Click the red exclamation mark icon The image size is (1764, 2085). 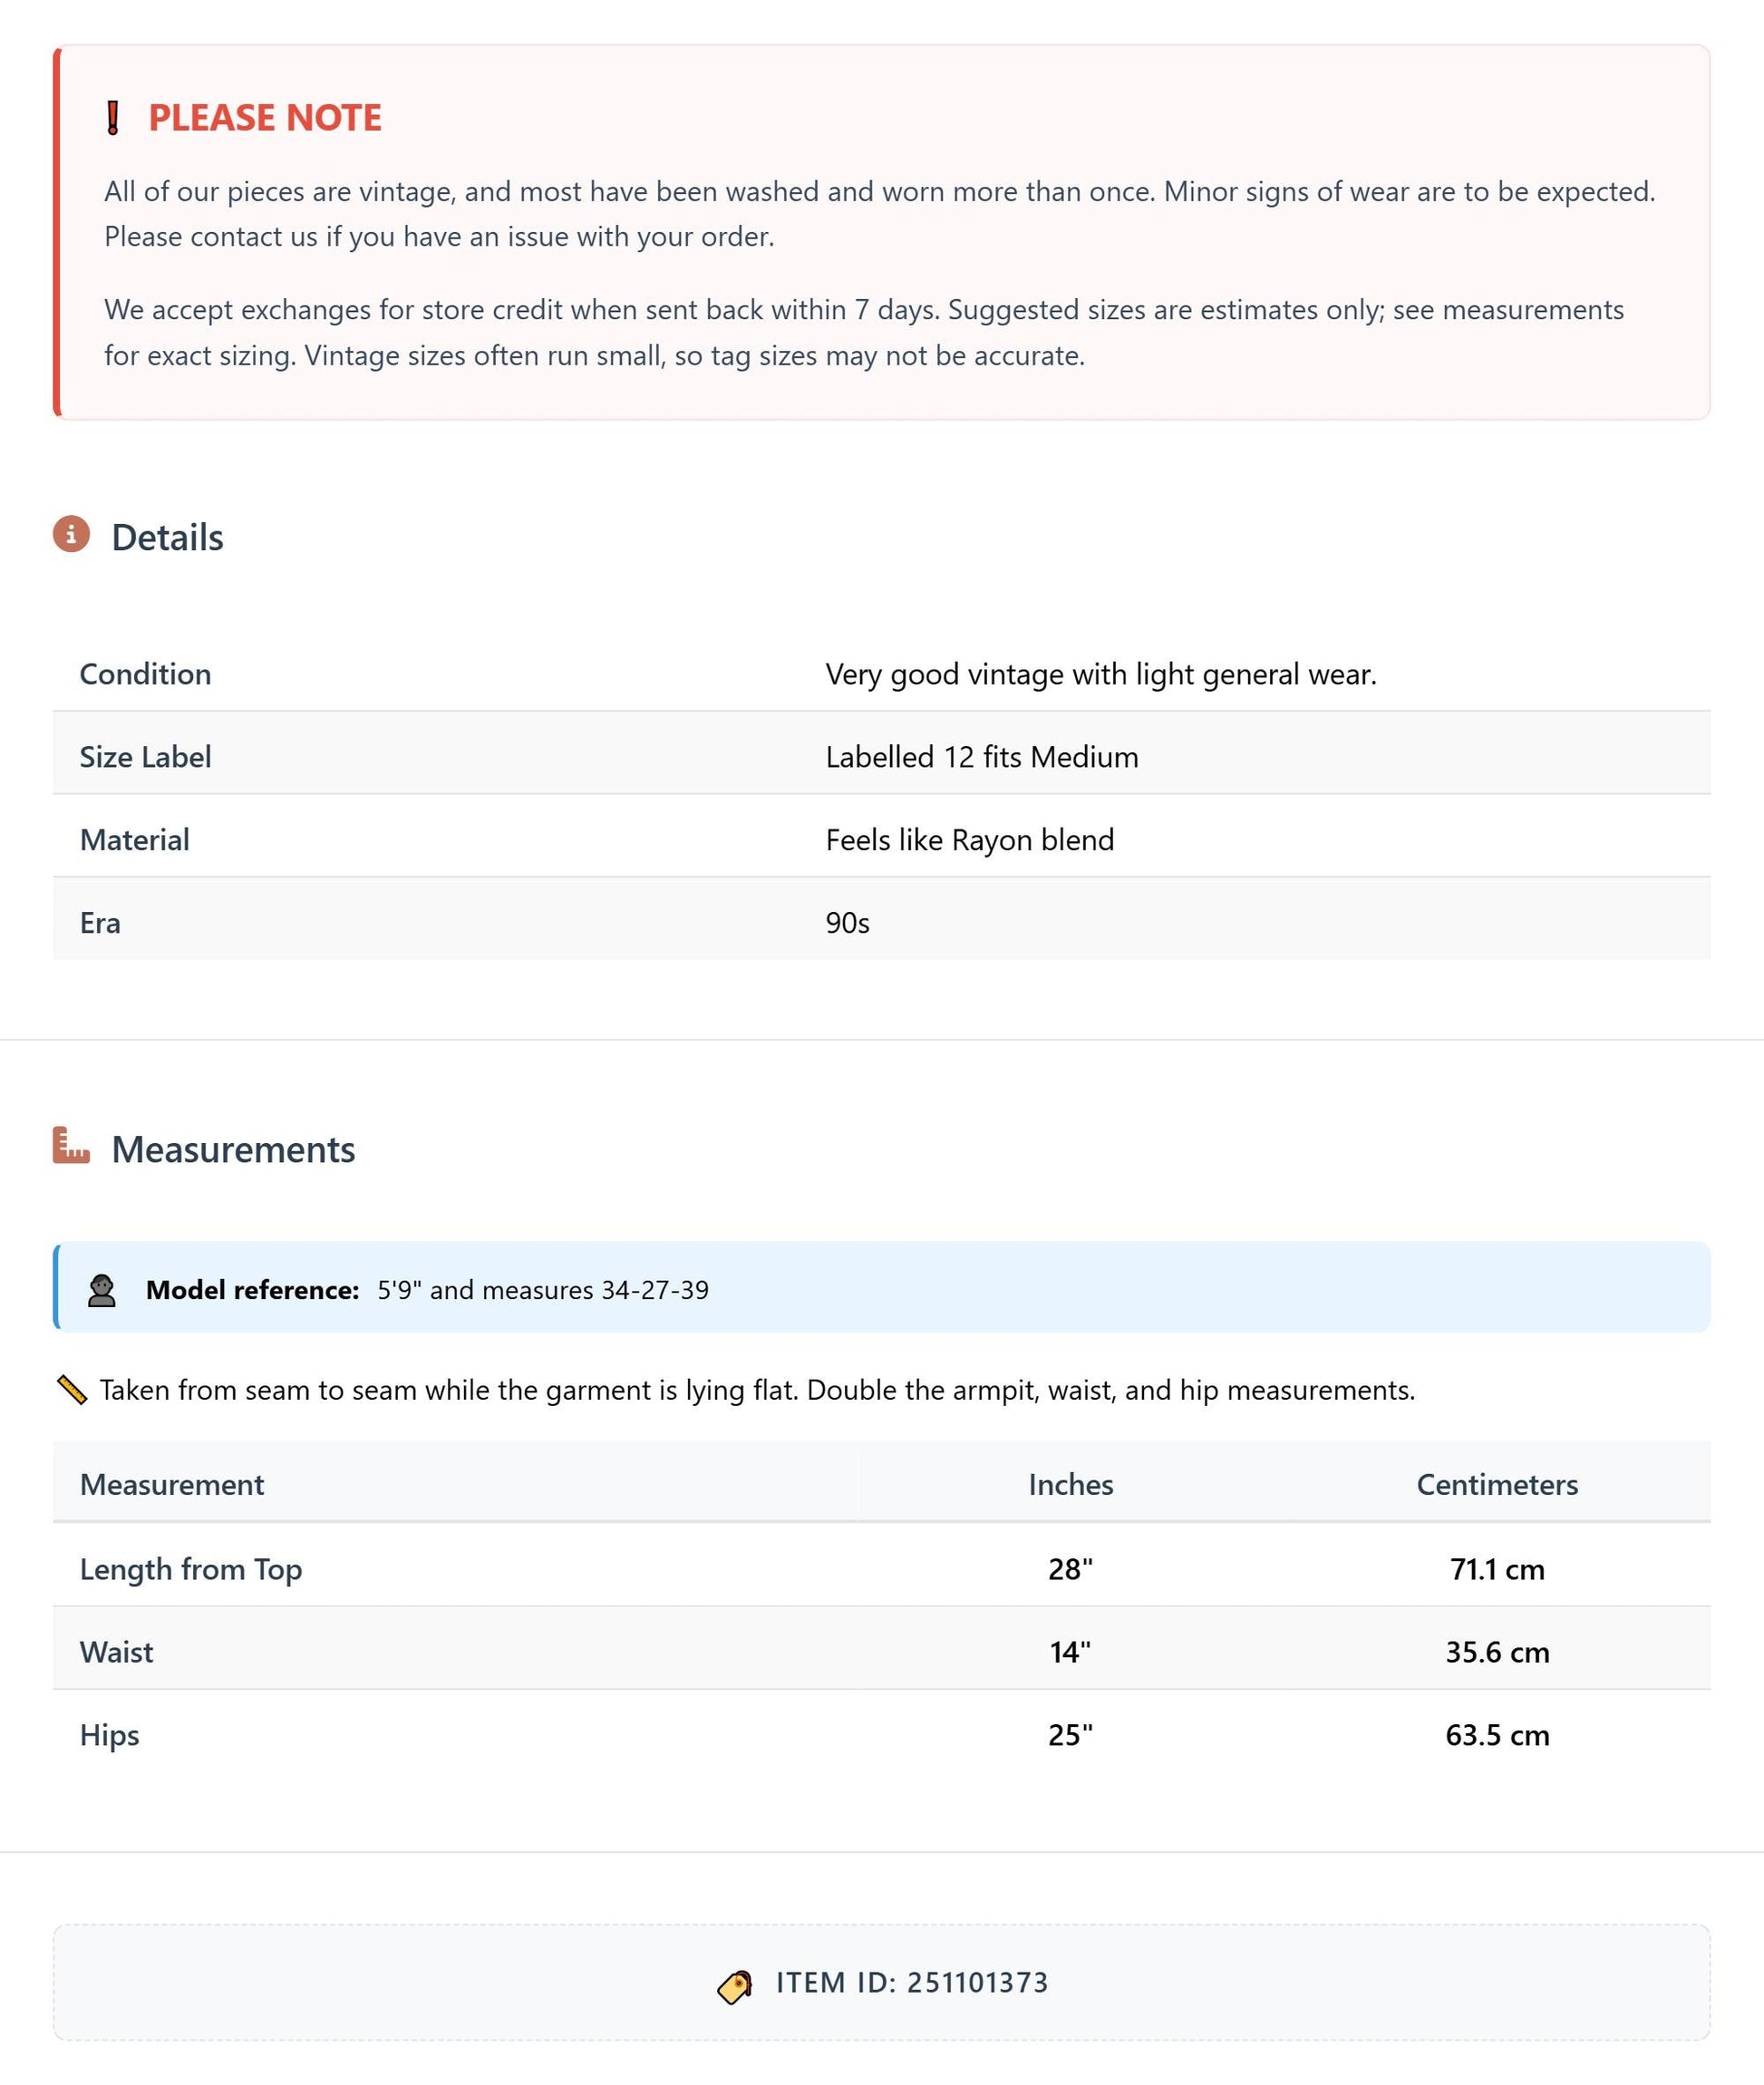pyautogui.click(x=113, y=118)
